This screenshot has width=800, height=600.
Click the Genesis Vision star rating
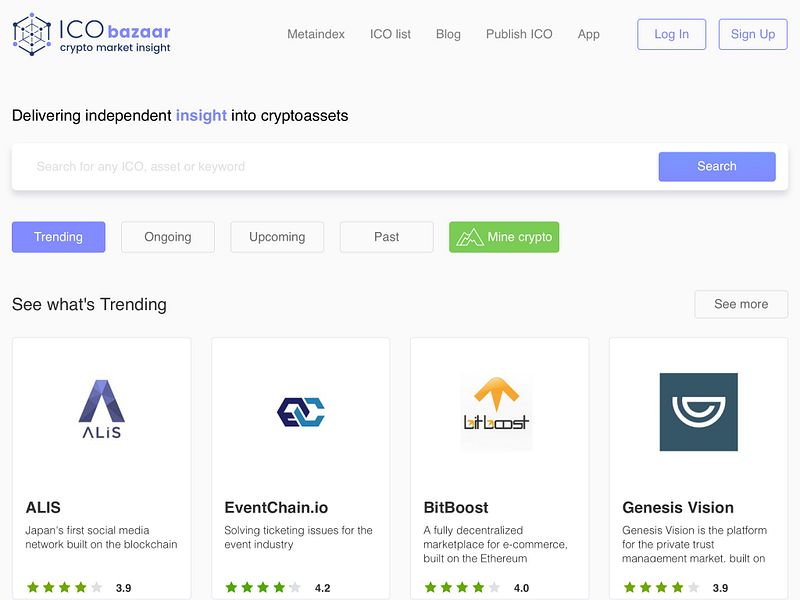(661, 587)
